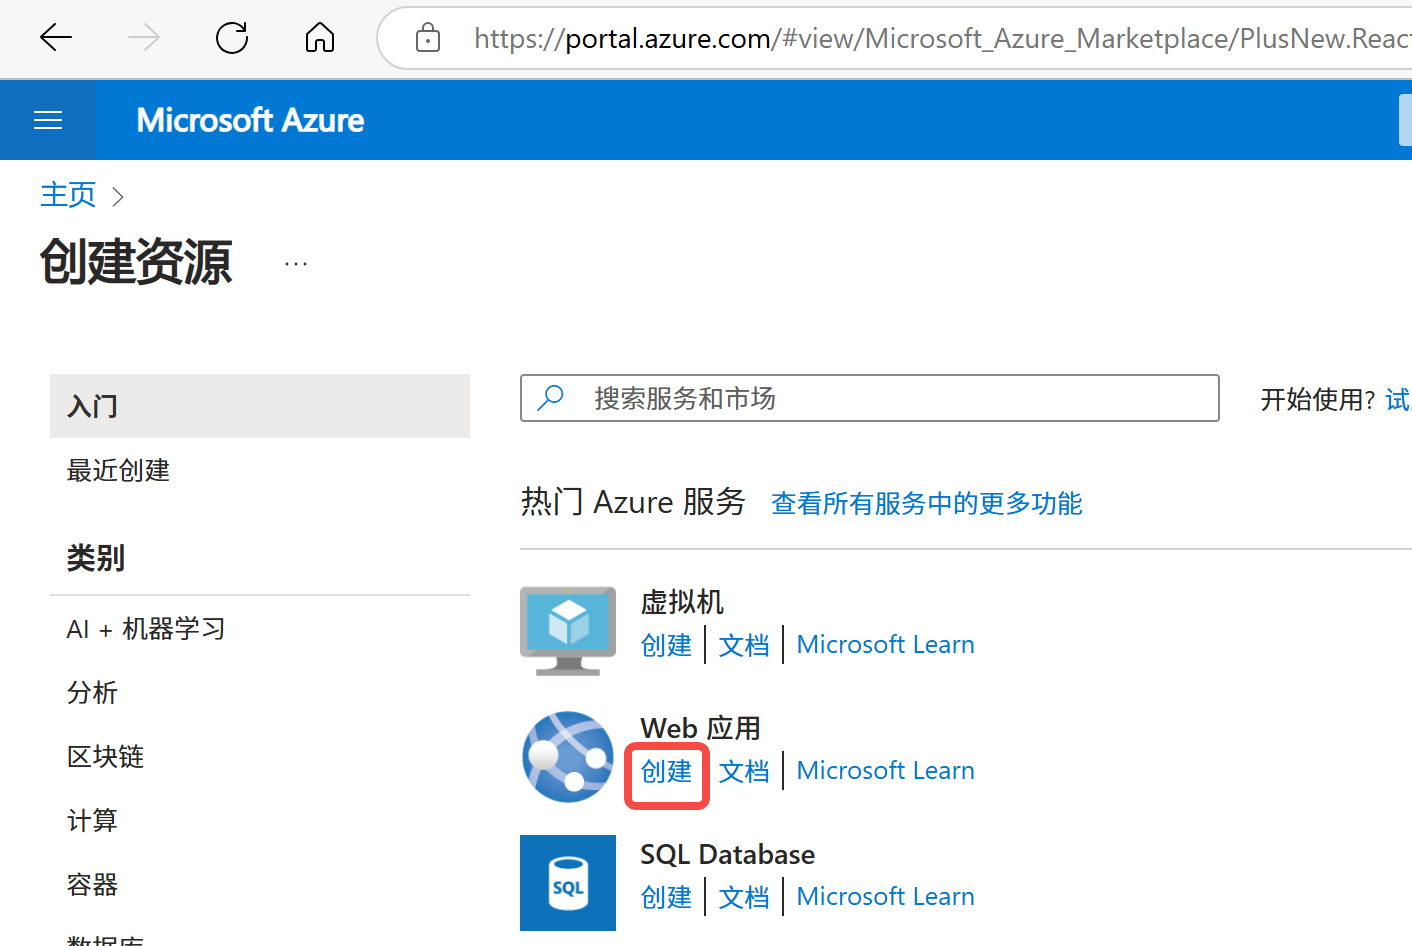Click the 热门 Azure 服务 heading
Image resolution: width=1412 pixels, height=946 pixels.
coord(633,502)
